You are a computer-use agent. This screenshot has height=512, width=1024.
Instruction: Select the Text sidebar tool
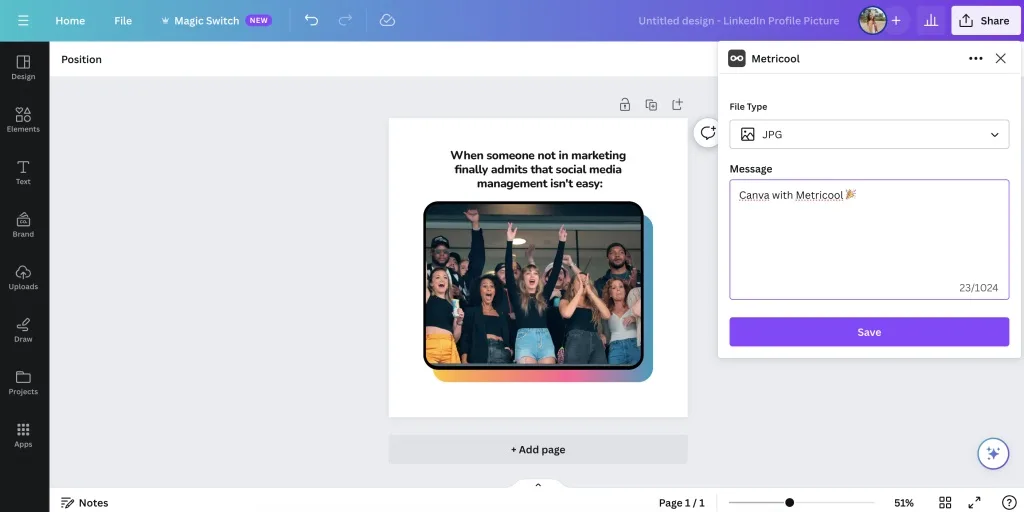23,172
